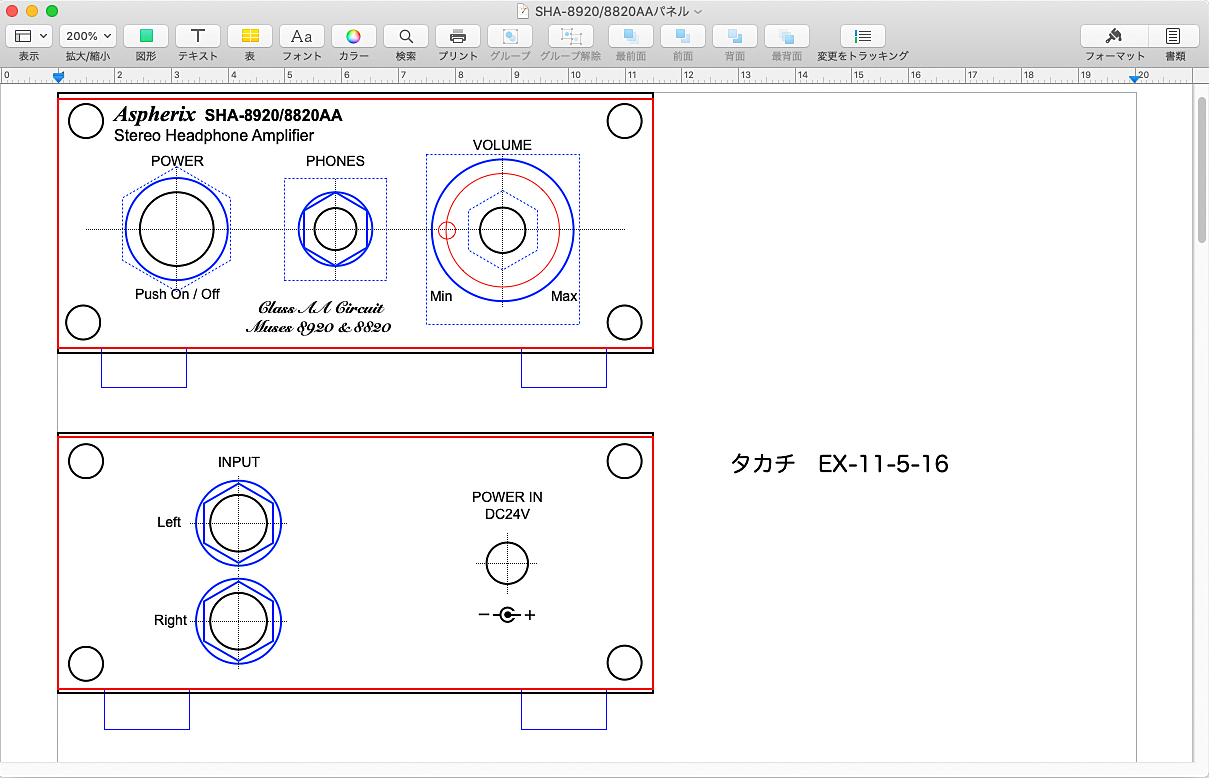The width and height of the screenshot is (1209, 778).
Task: Select the Max label
Action: (564, 296)
